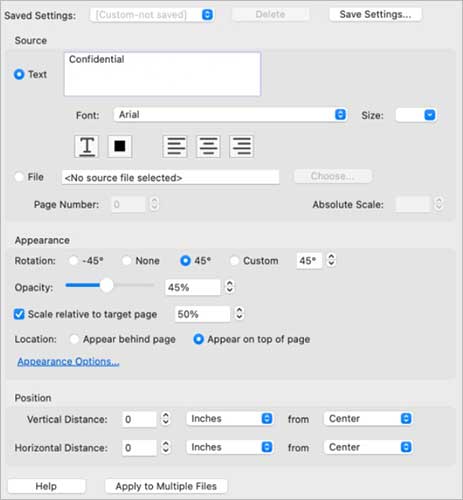Choose -45° rotation option
The image size is (463, 500).
73,261
